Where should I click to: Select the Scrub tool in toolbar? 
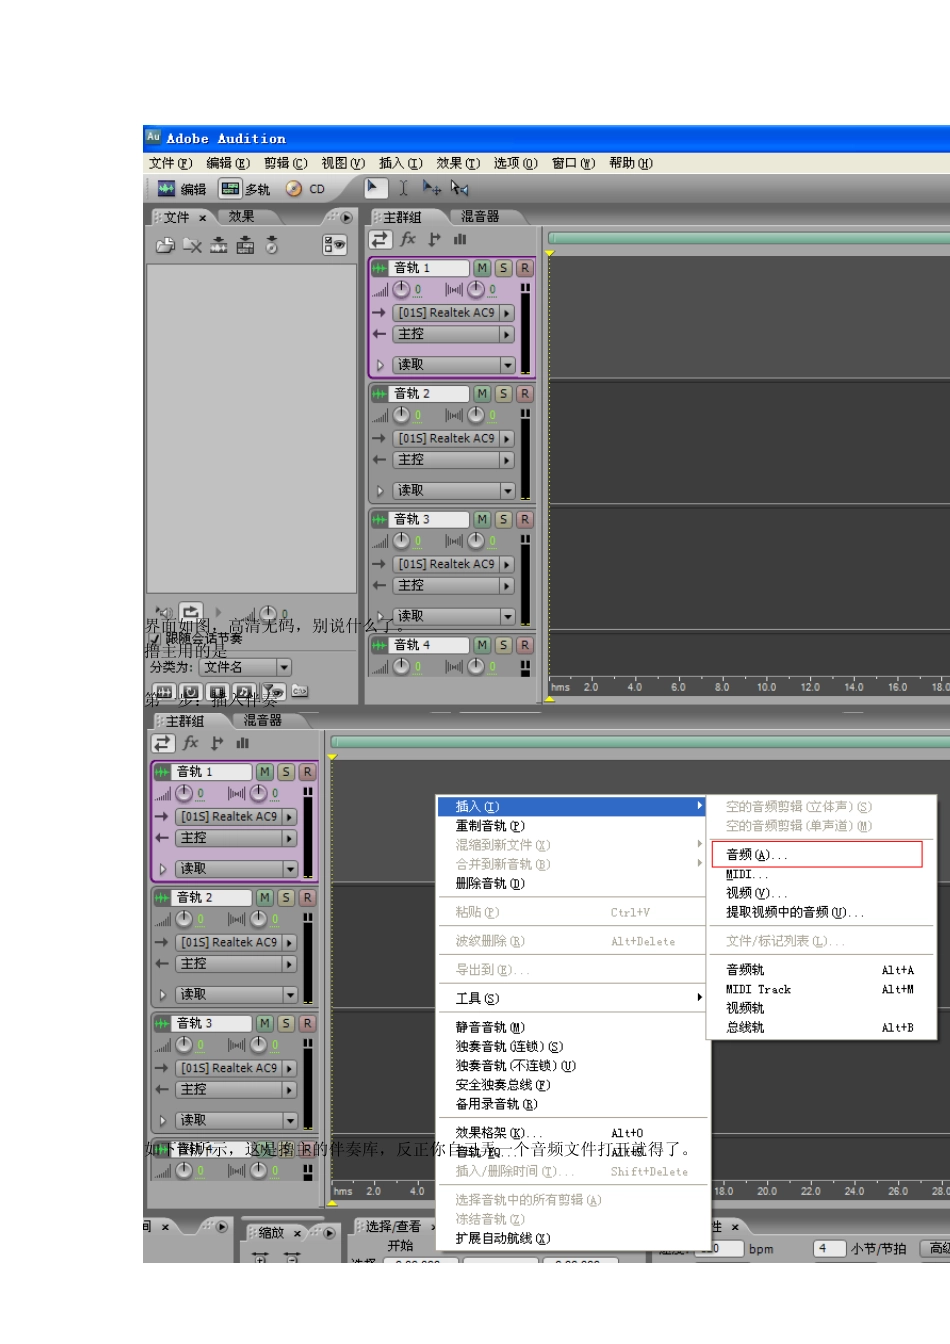point(459,188)
